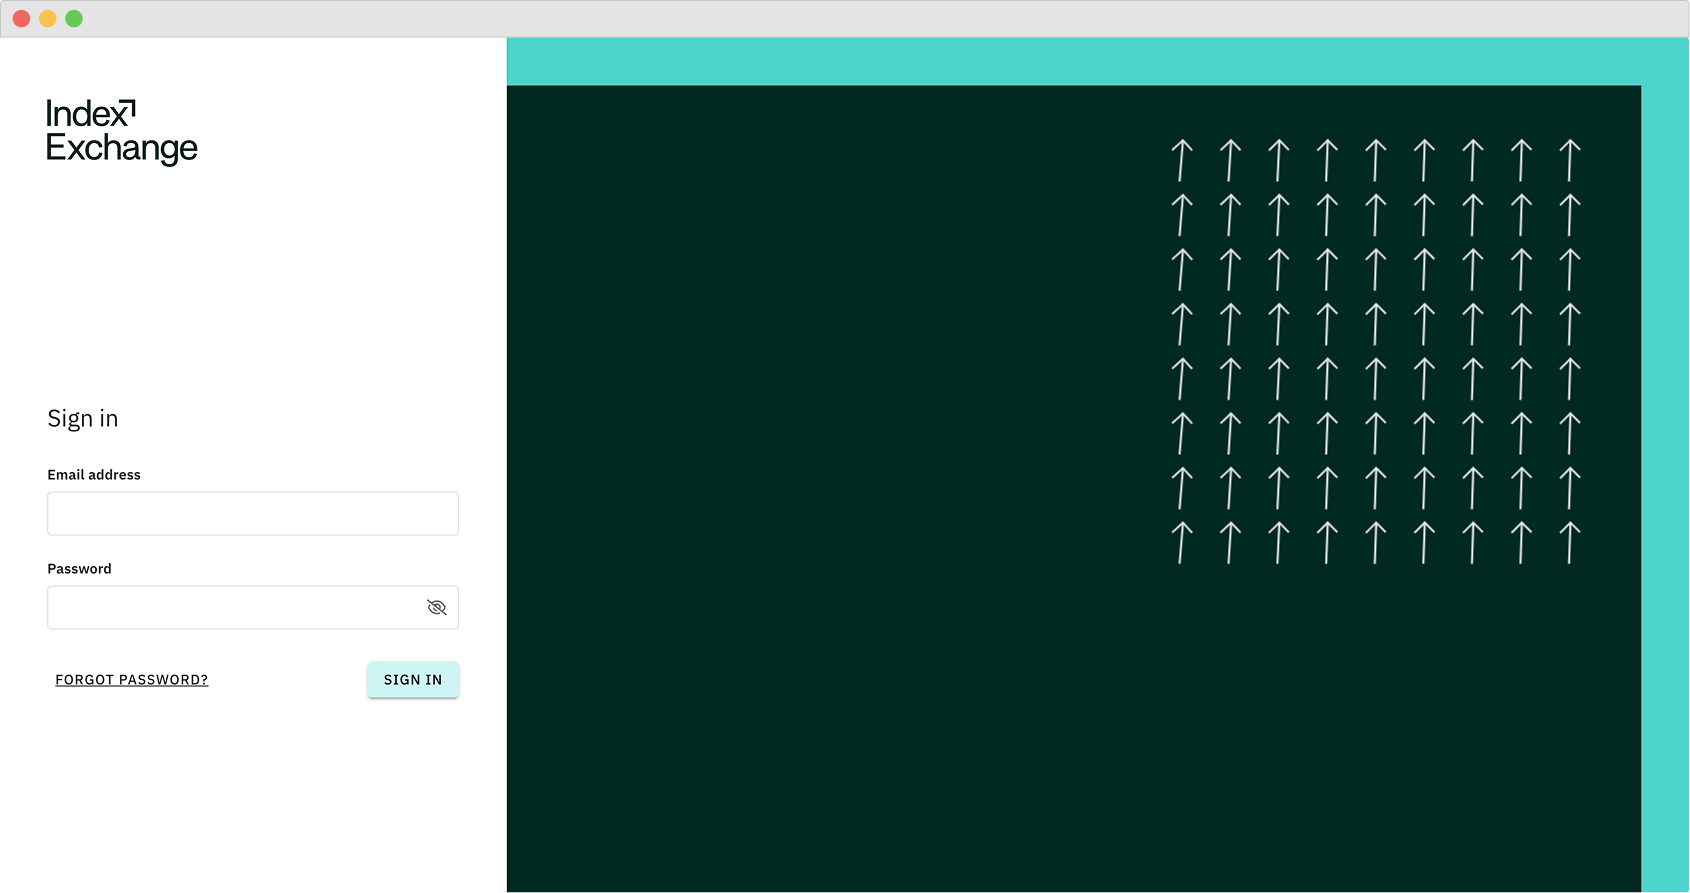Focus the Email address input field
This screenshot has height=893, width=1690.
253,513
